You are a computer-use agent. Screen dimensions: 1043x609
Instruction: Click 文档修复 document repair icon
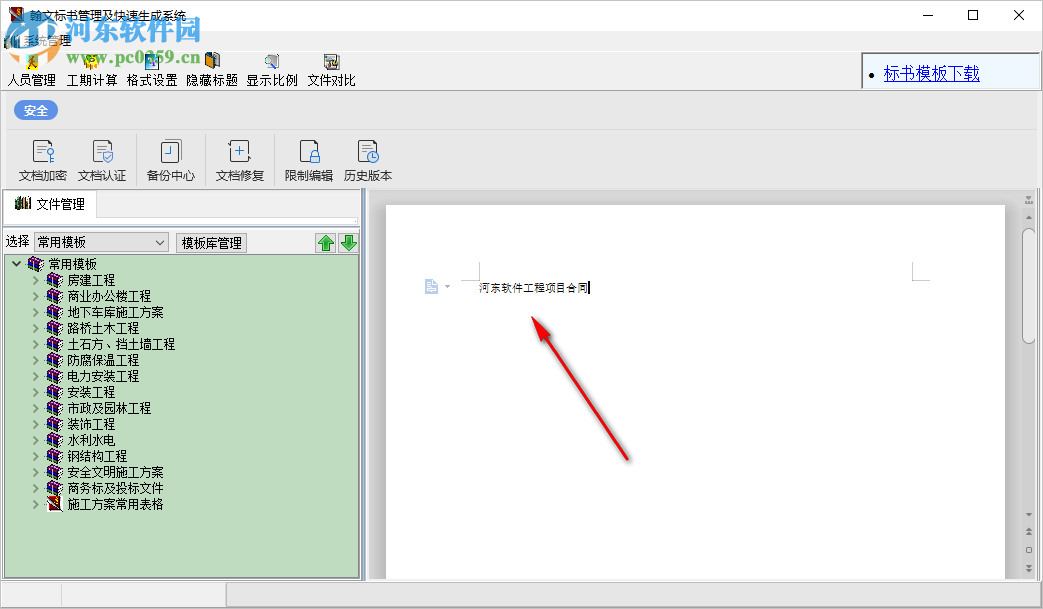[x=239, y=160]
